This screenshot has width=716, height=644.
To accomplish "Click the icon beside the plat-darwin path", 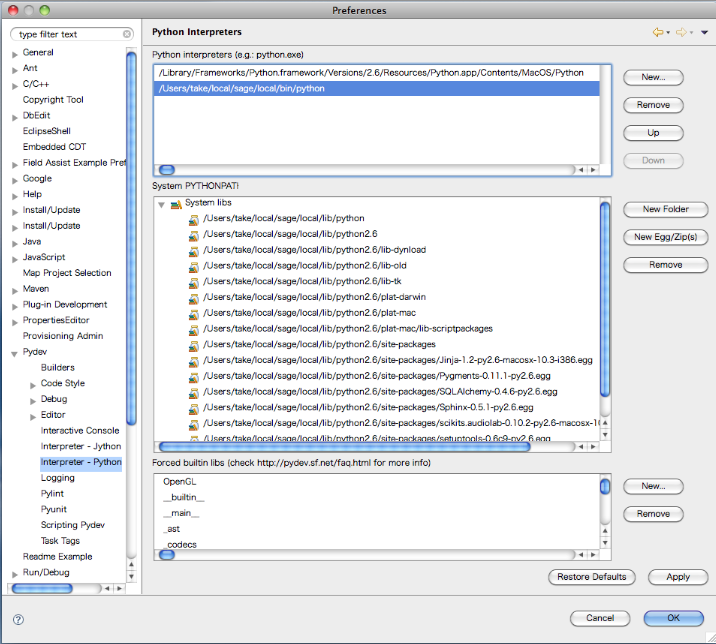I will (x=194, y=297).
